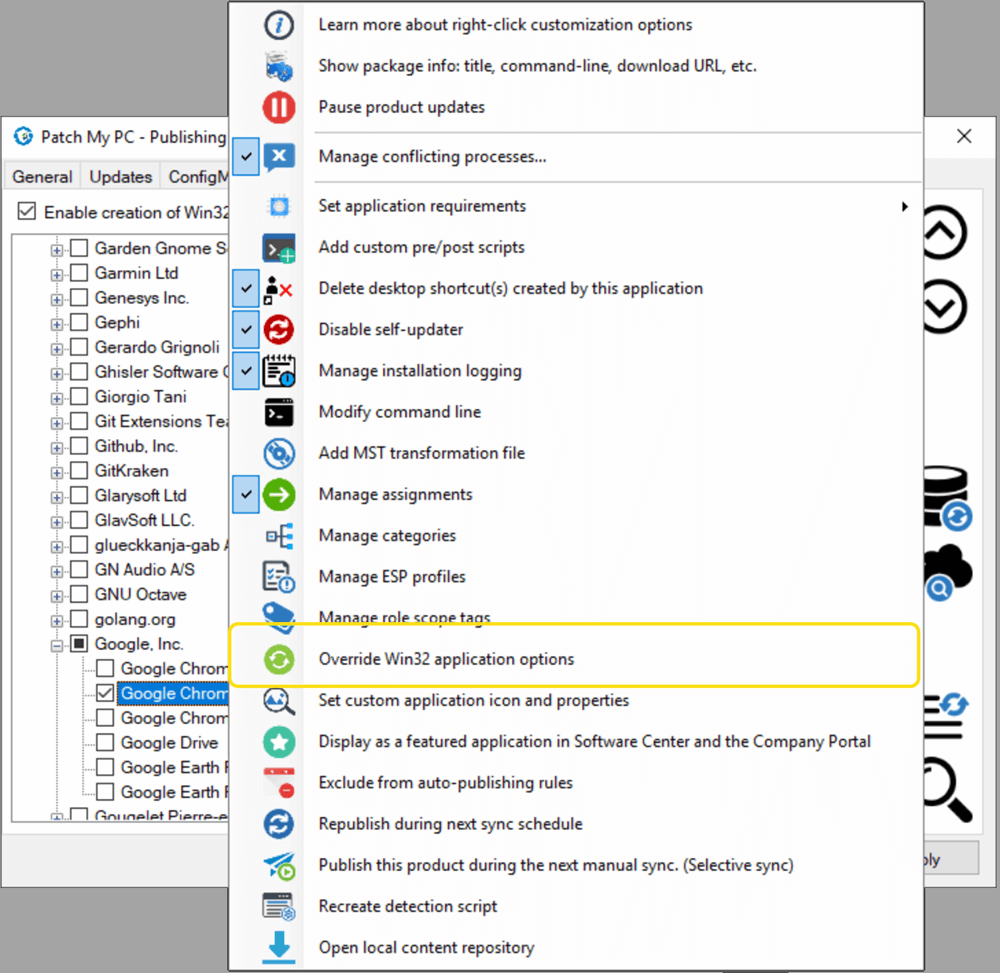Click the Manage ESP profiles checklist icon

coord(279,576)
